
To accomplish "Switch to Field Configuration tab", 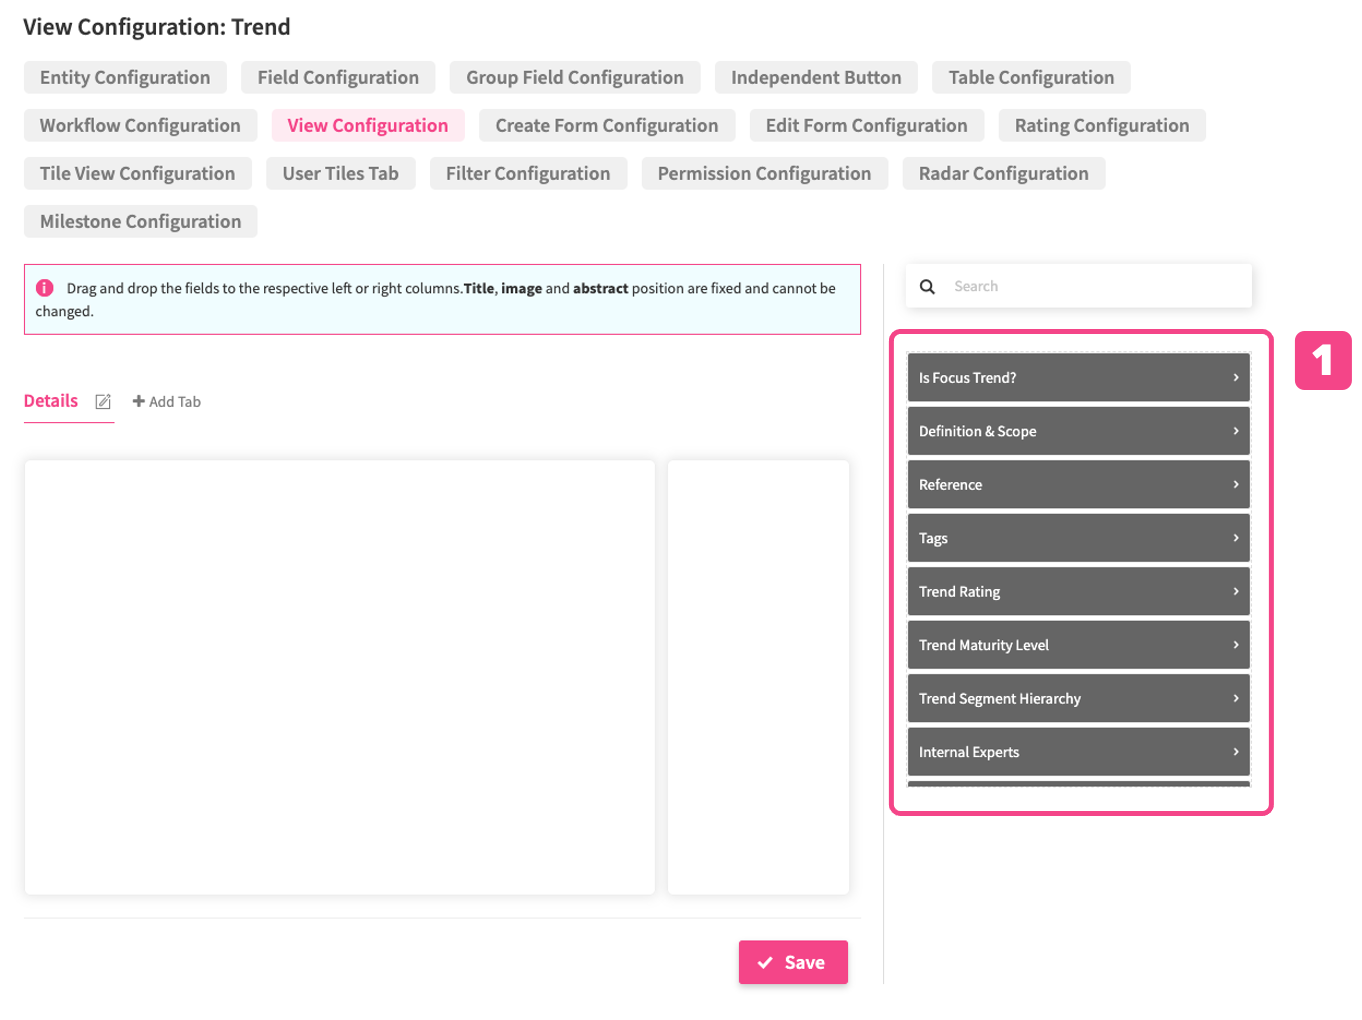I will (338, 78).
